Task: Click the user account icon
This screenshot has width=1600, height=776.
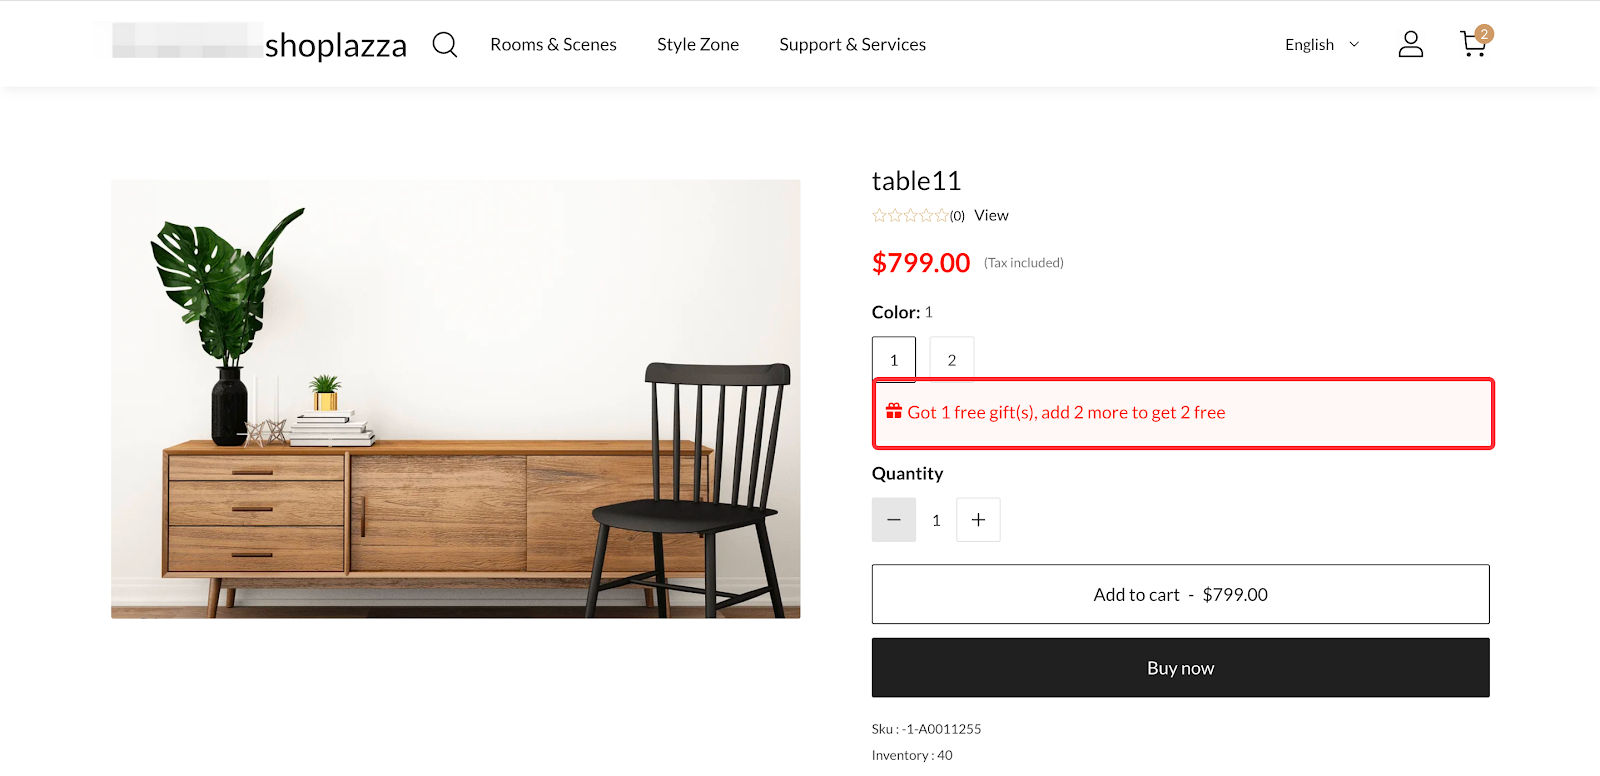Action: coord(1410,44)
